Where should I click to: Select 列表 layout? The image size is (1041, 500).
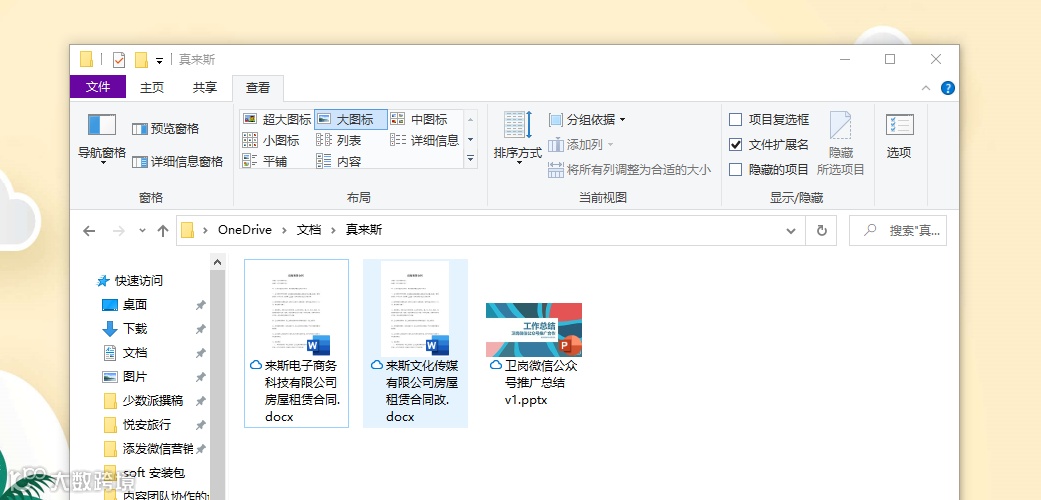(339, 140)
